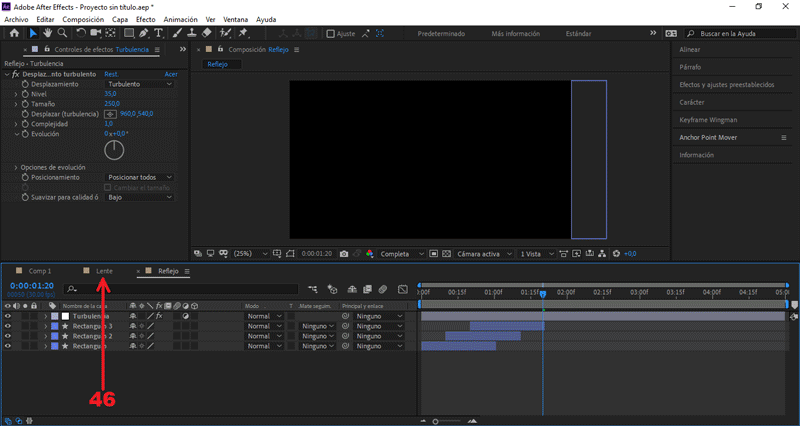Select the Hand tool in toolbar
800x426 pixels.
pos(47,33)
